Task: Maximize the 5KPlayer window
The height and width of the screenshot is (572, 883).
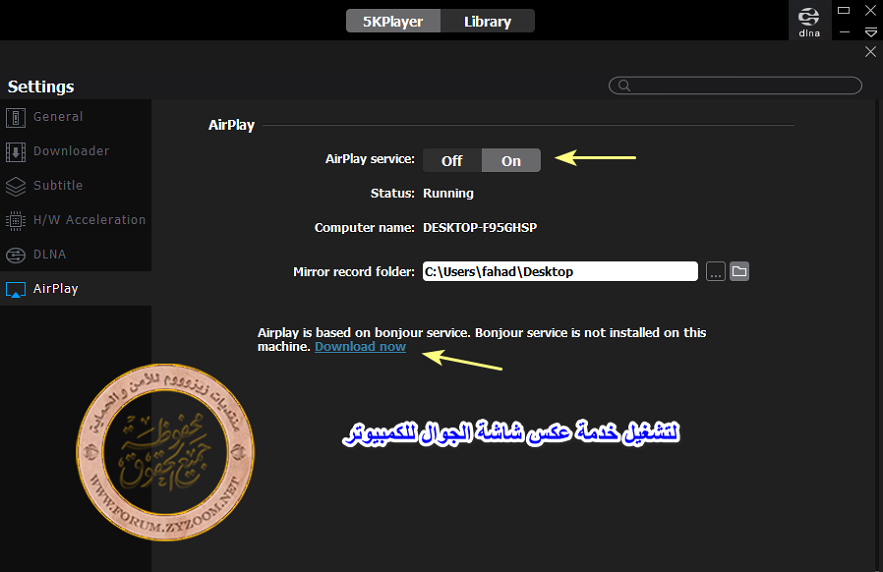Action: tap(844, 10)
